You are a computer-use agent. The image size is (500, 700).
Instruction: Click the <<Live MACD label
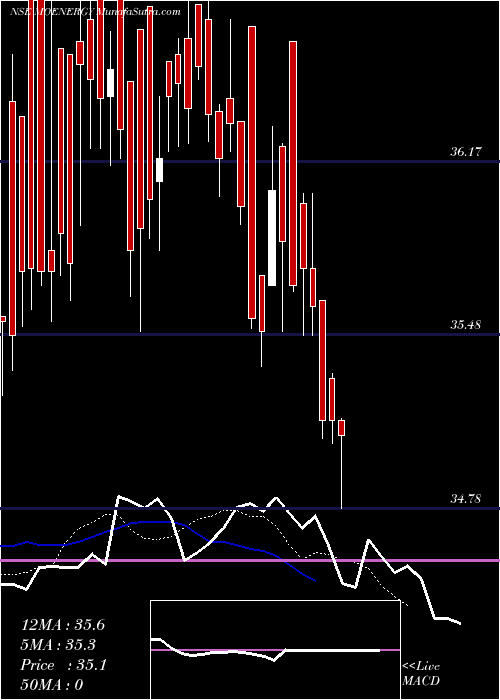pos(421,674)
